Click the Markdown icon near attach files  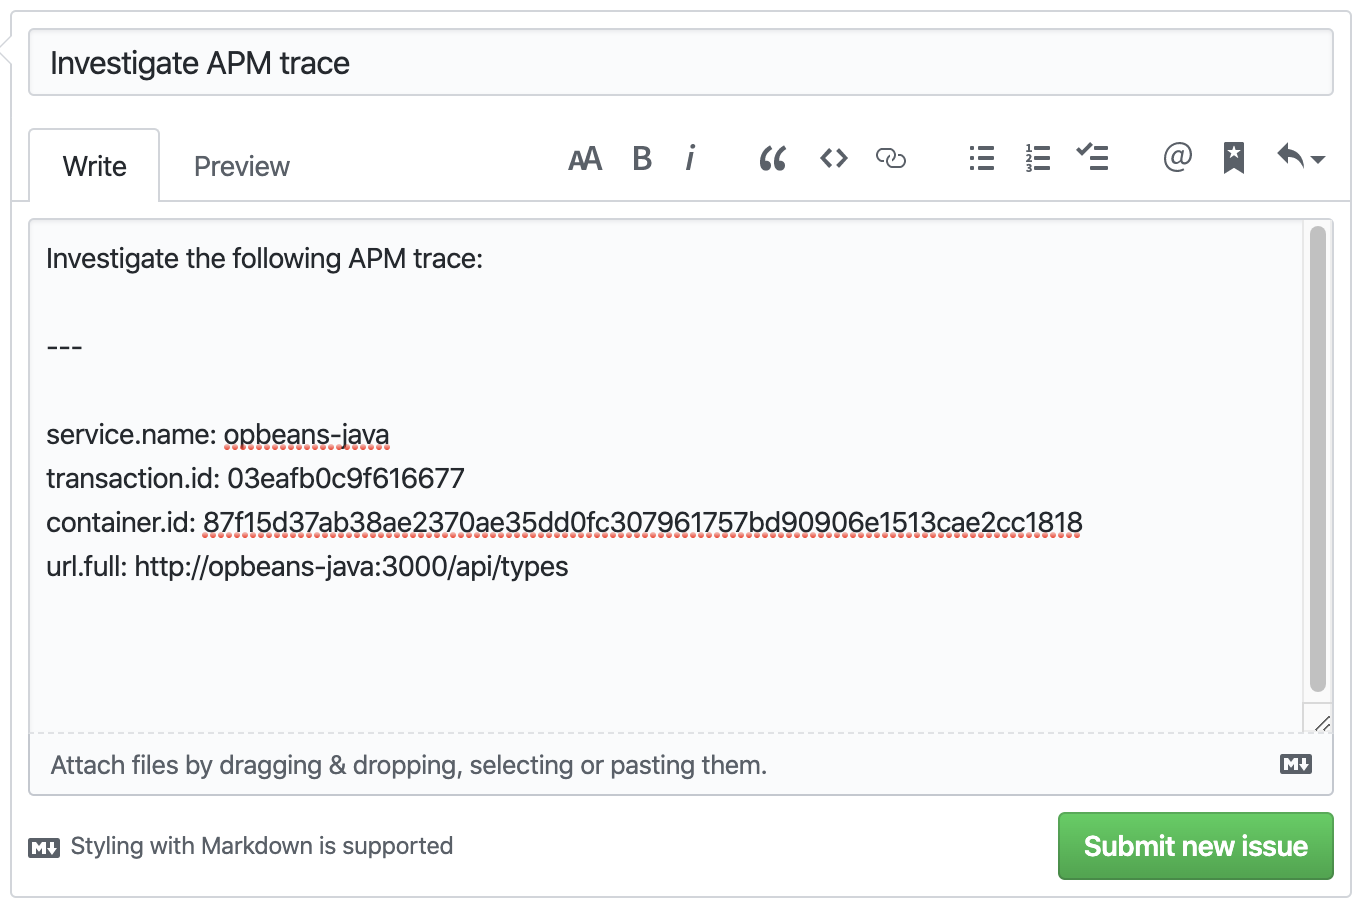(x=1295, y=764)
